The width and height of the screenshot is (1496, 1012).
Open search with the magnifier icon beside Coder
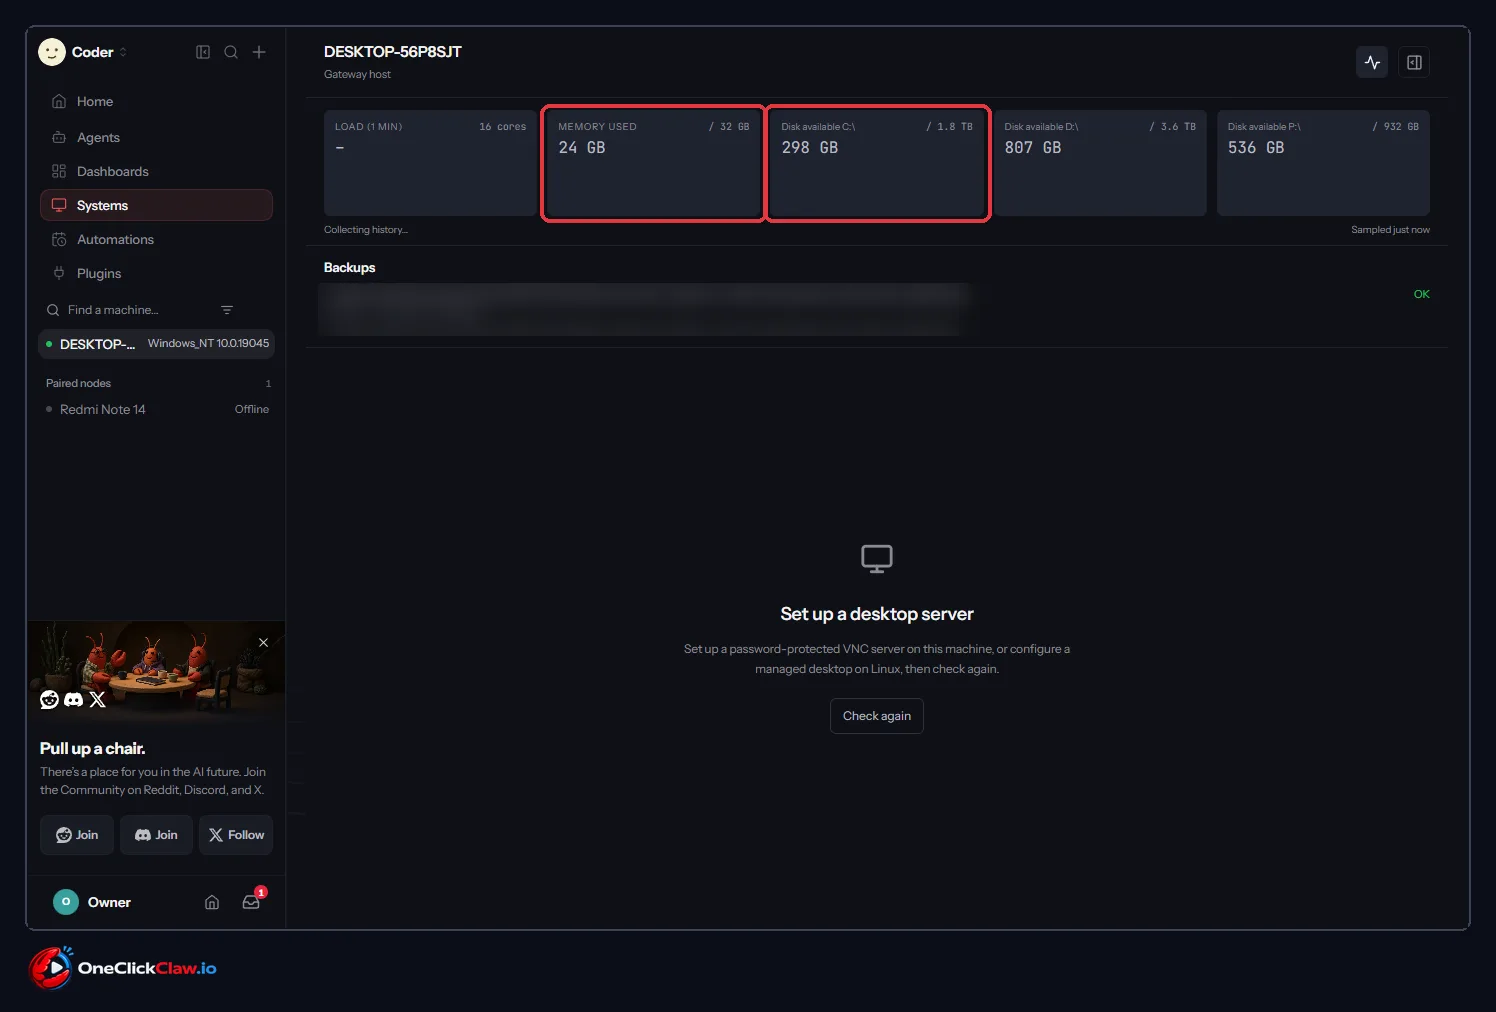[x=231, y=52]
